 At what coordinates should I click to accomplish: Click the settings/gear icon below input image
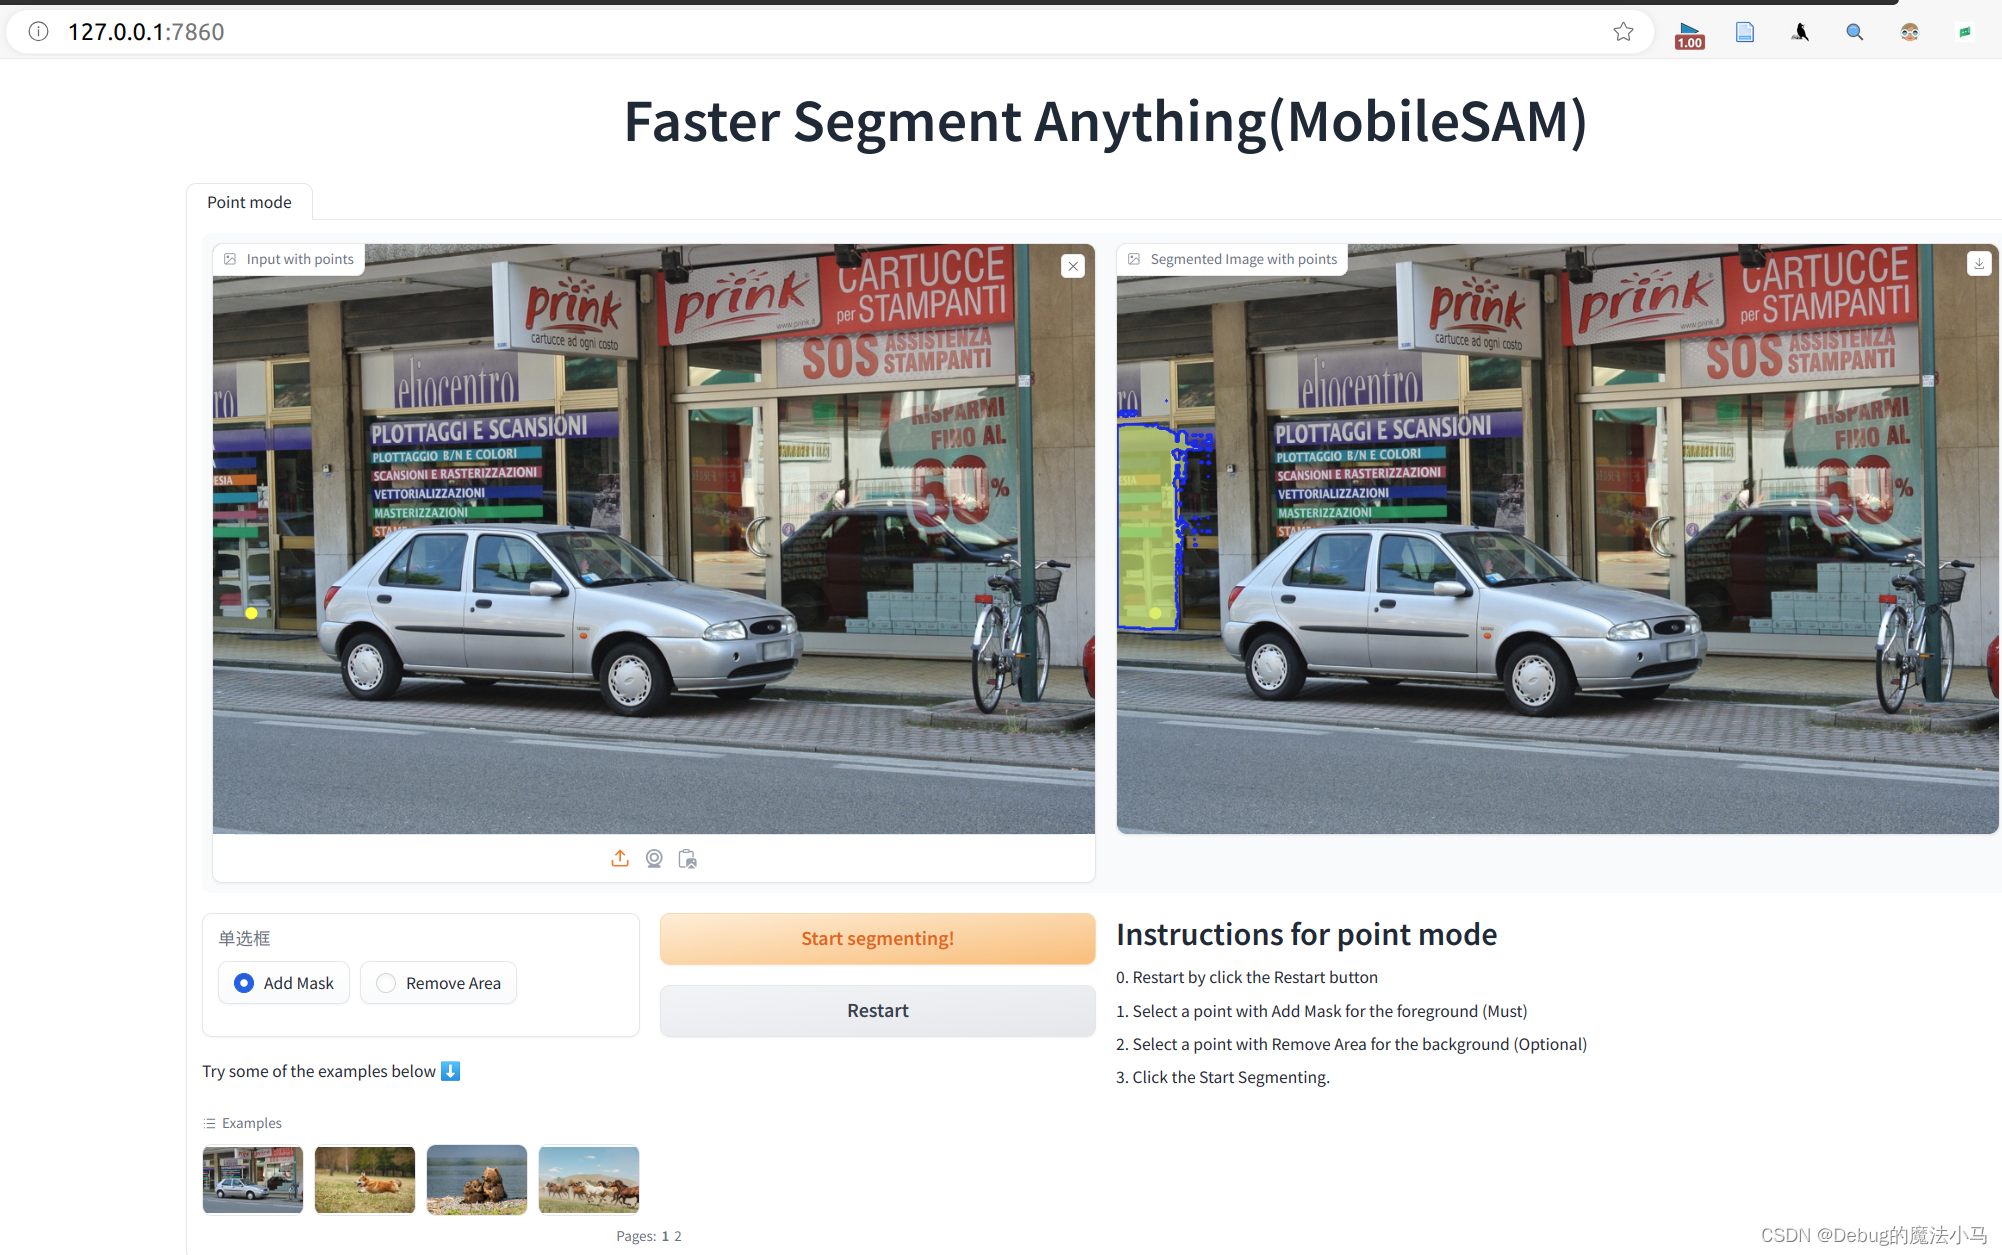tap(653, 857)
